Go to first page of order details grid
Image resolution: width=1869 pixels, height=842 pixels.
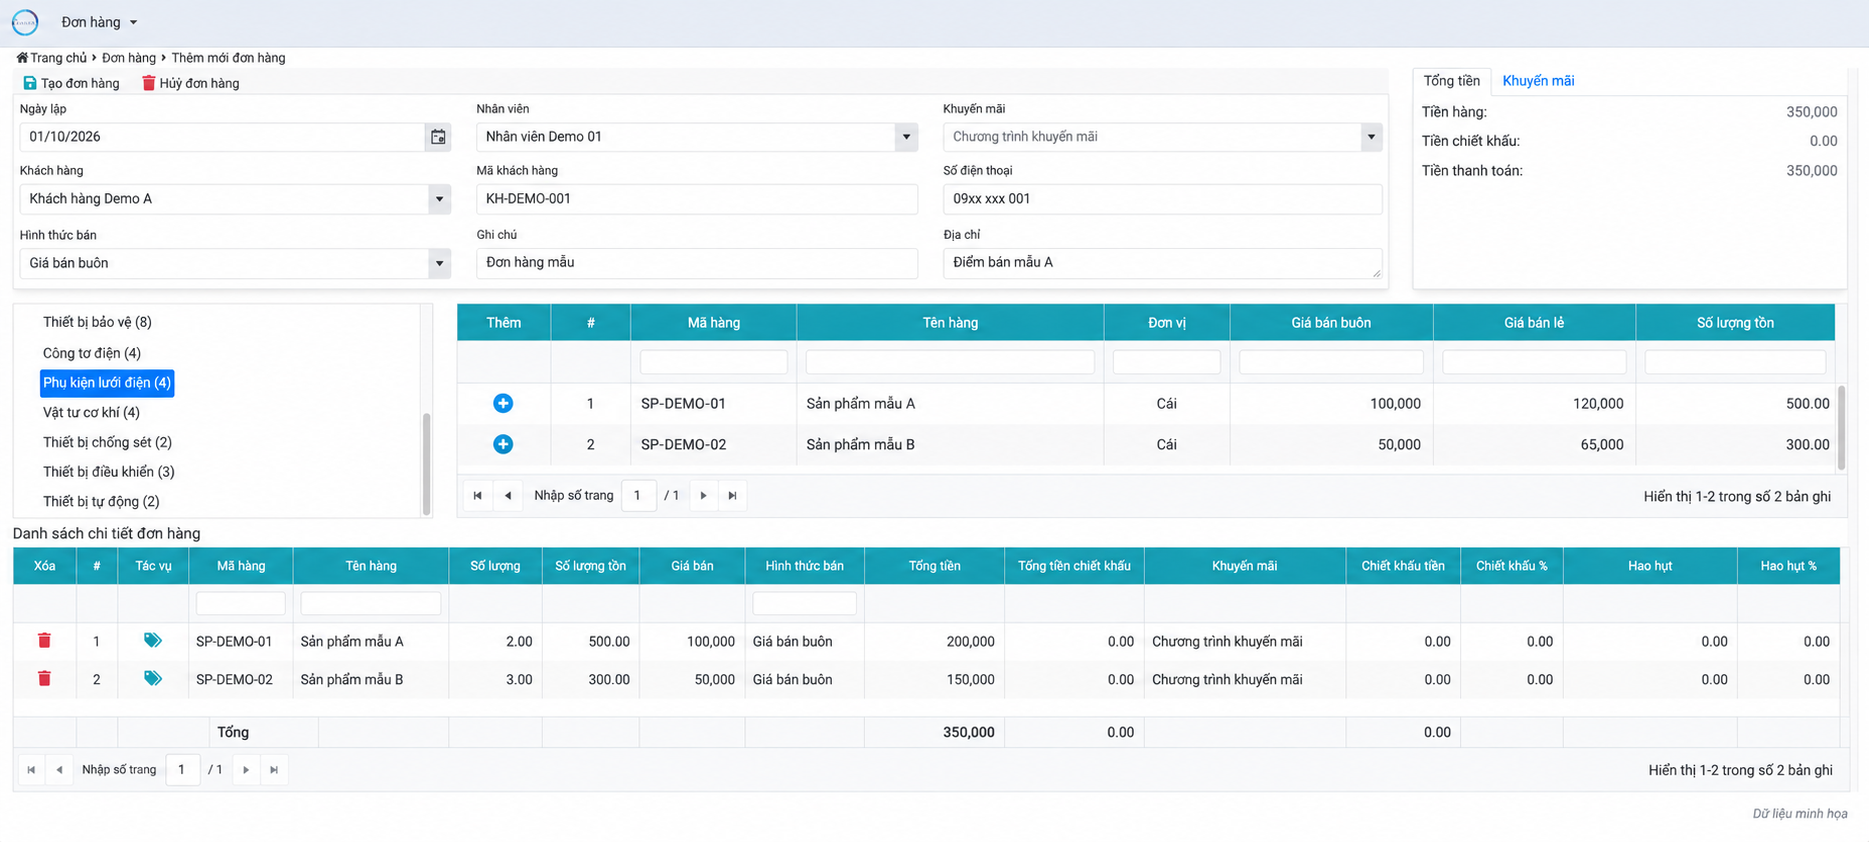click(x=31, y=770)
